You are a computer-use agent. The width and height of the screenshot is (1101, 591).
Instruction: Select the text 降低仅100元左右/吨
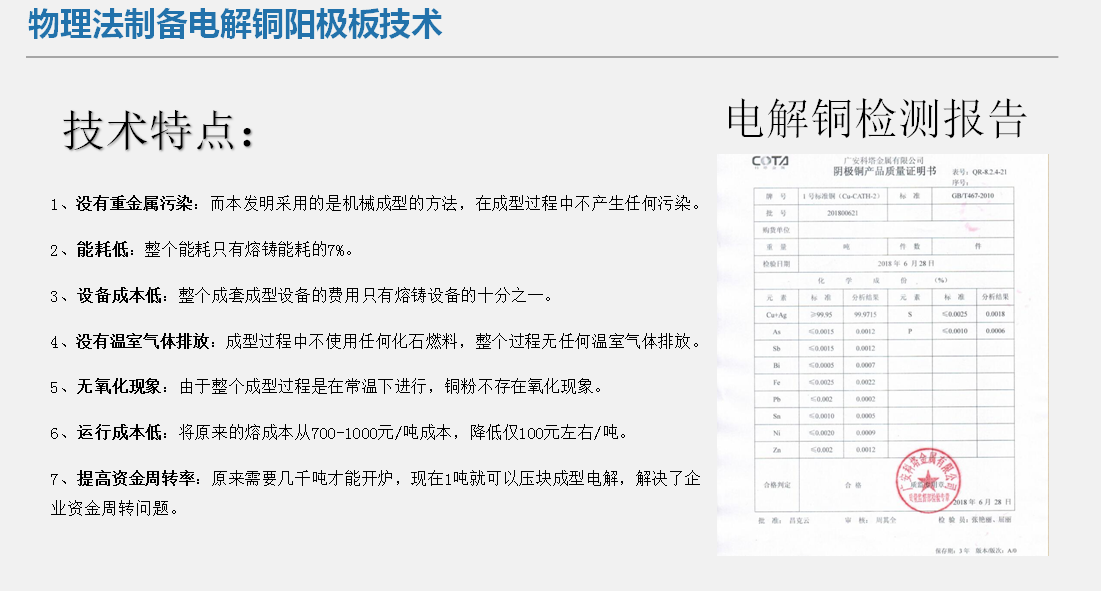pyautogui.click(x=544, y=432)
